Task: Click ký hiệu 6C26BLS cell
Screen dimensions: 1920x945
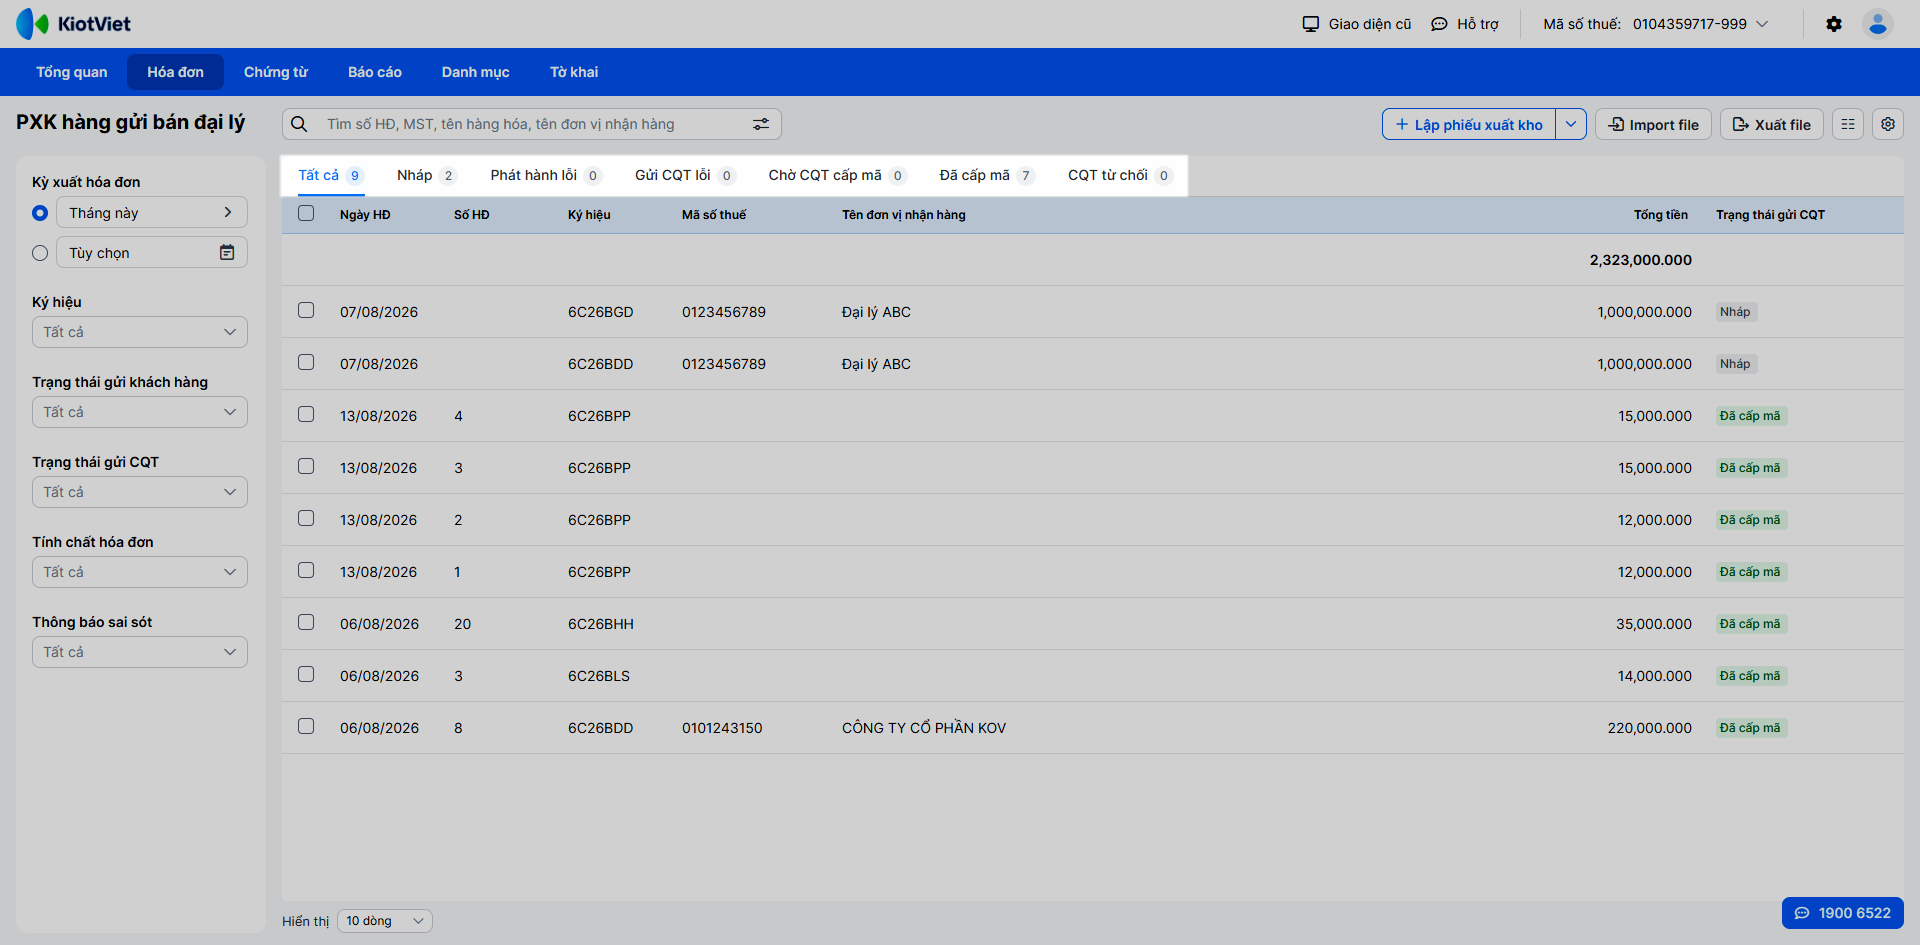Action: tap(599, 676)
